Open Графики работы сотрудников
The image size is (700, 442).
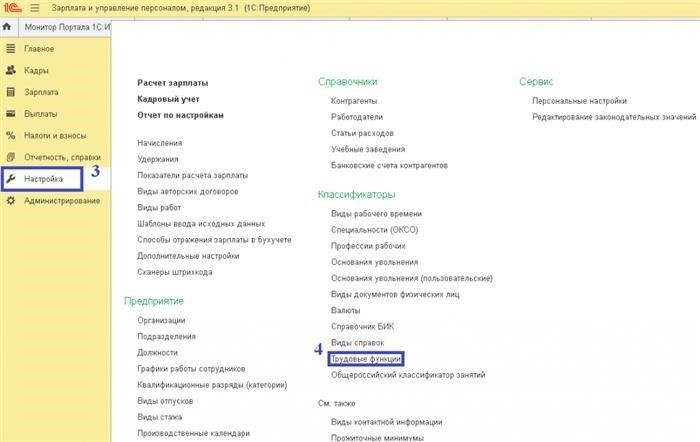[x=191, y=368]
